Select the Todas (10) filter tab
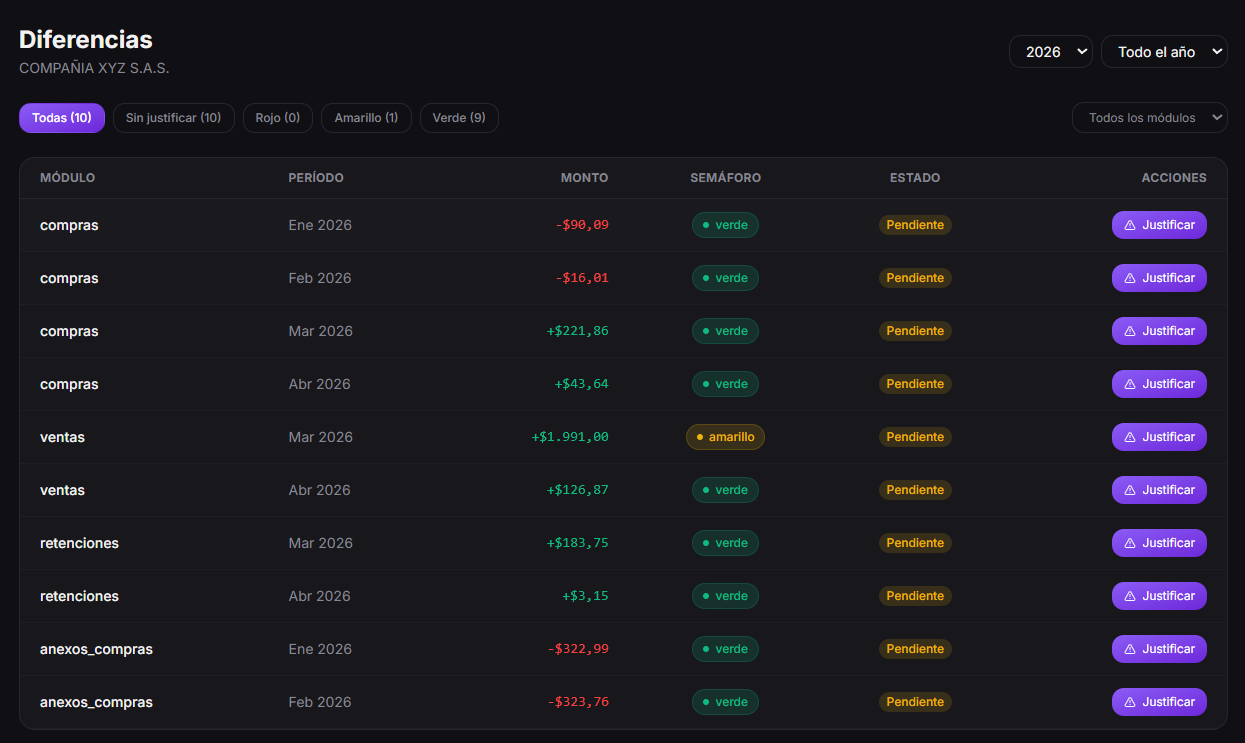1245x743 pixels. pyautogui.click(x=62, y=118)
